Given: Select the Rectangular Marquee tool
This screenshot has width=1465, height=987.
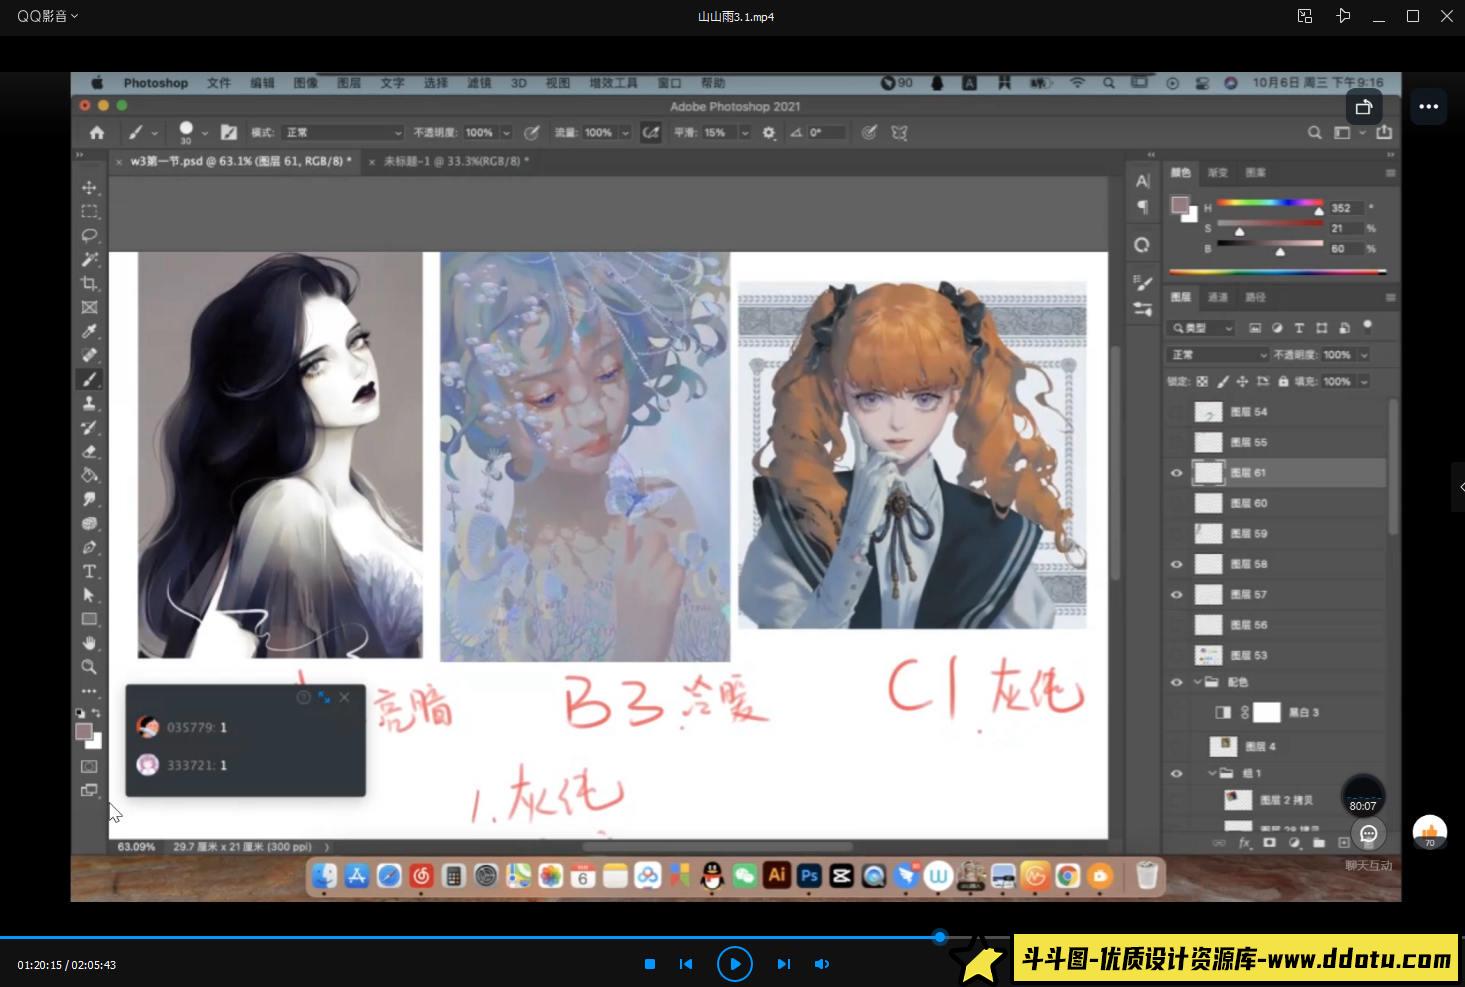Looking at the screenshot, I should click(x=89, y=211).
